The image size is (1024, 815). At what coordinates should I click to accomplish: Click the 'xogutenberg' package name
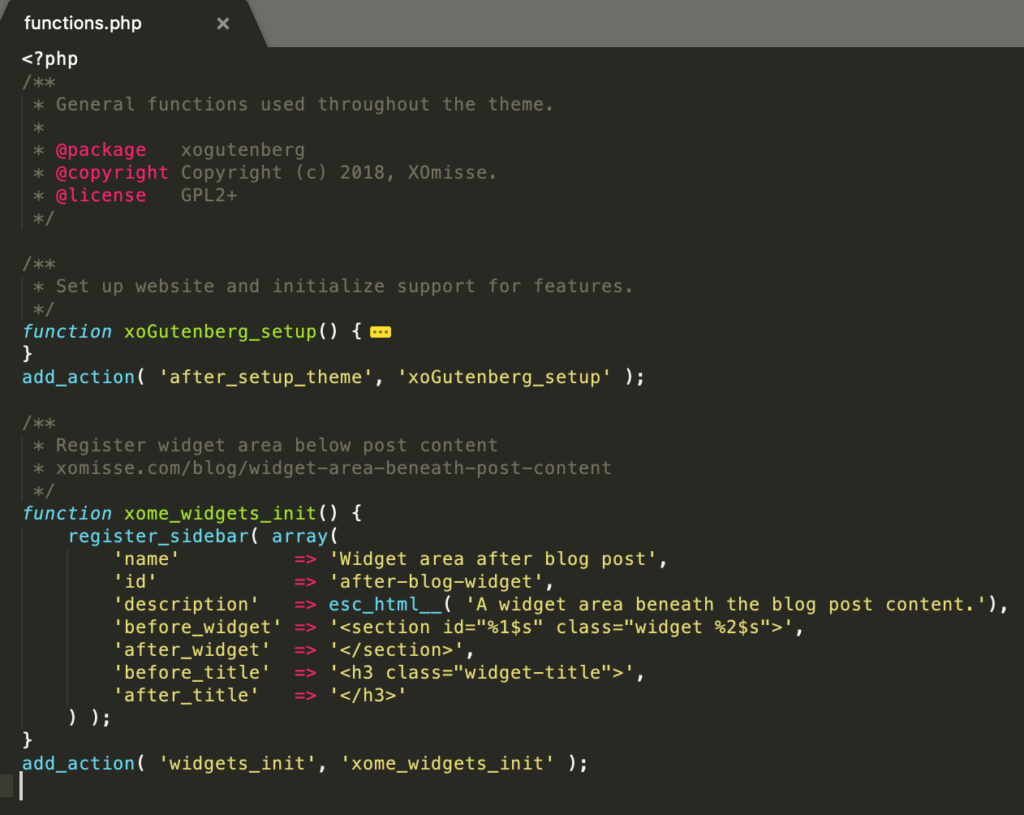pos(243,150)
